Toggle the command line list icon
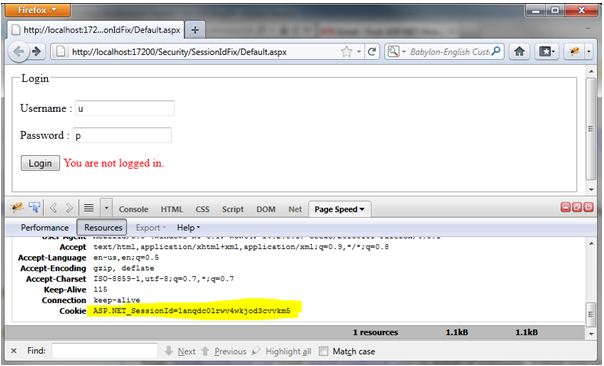This screenshot has width=604, height=366. point(89,208)
